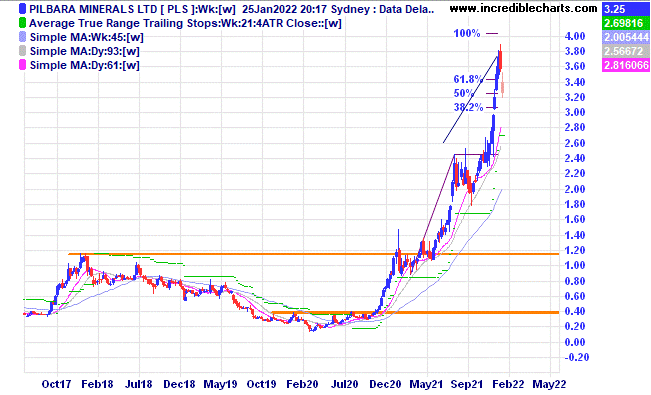Click the 3.00 price axis label
The height and width of the screenshot is (395, 651).
pos(575,112)
